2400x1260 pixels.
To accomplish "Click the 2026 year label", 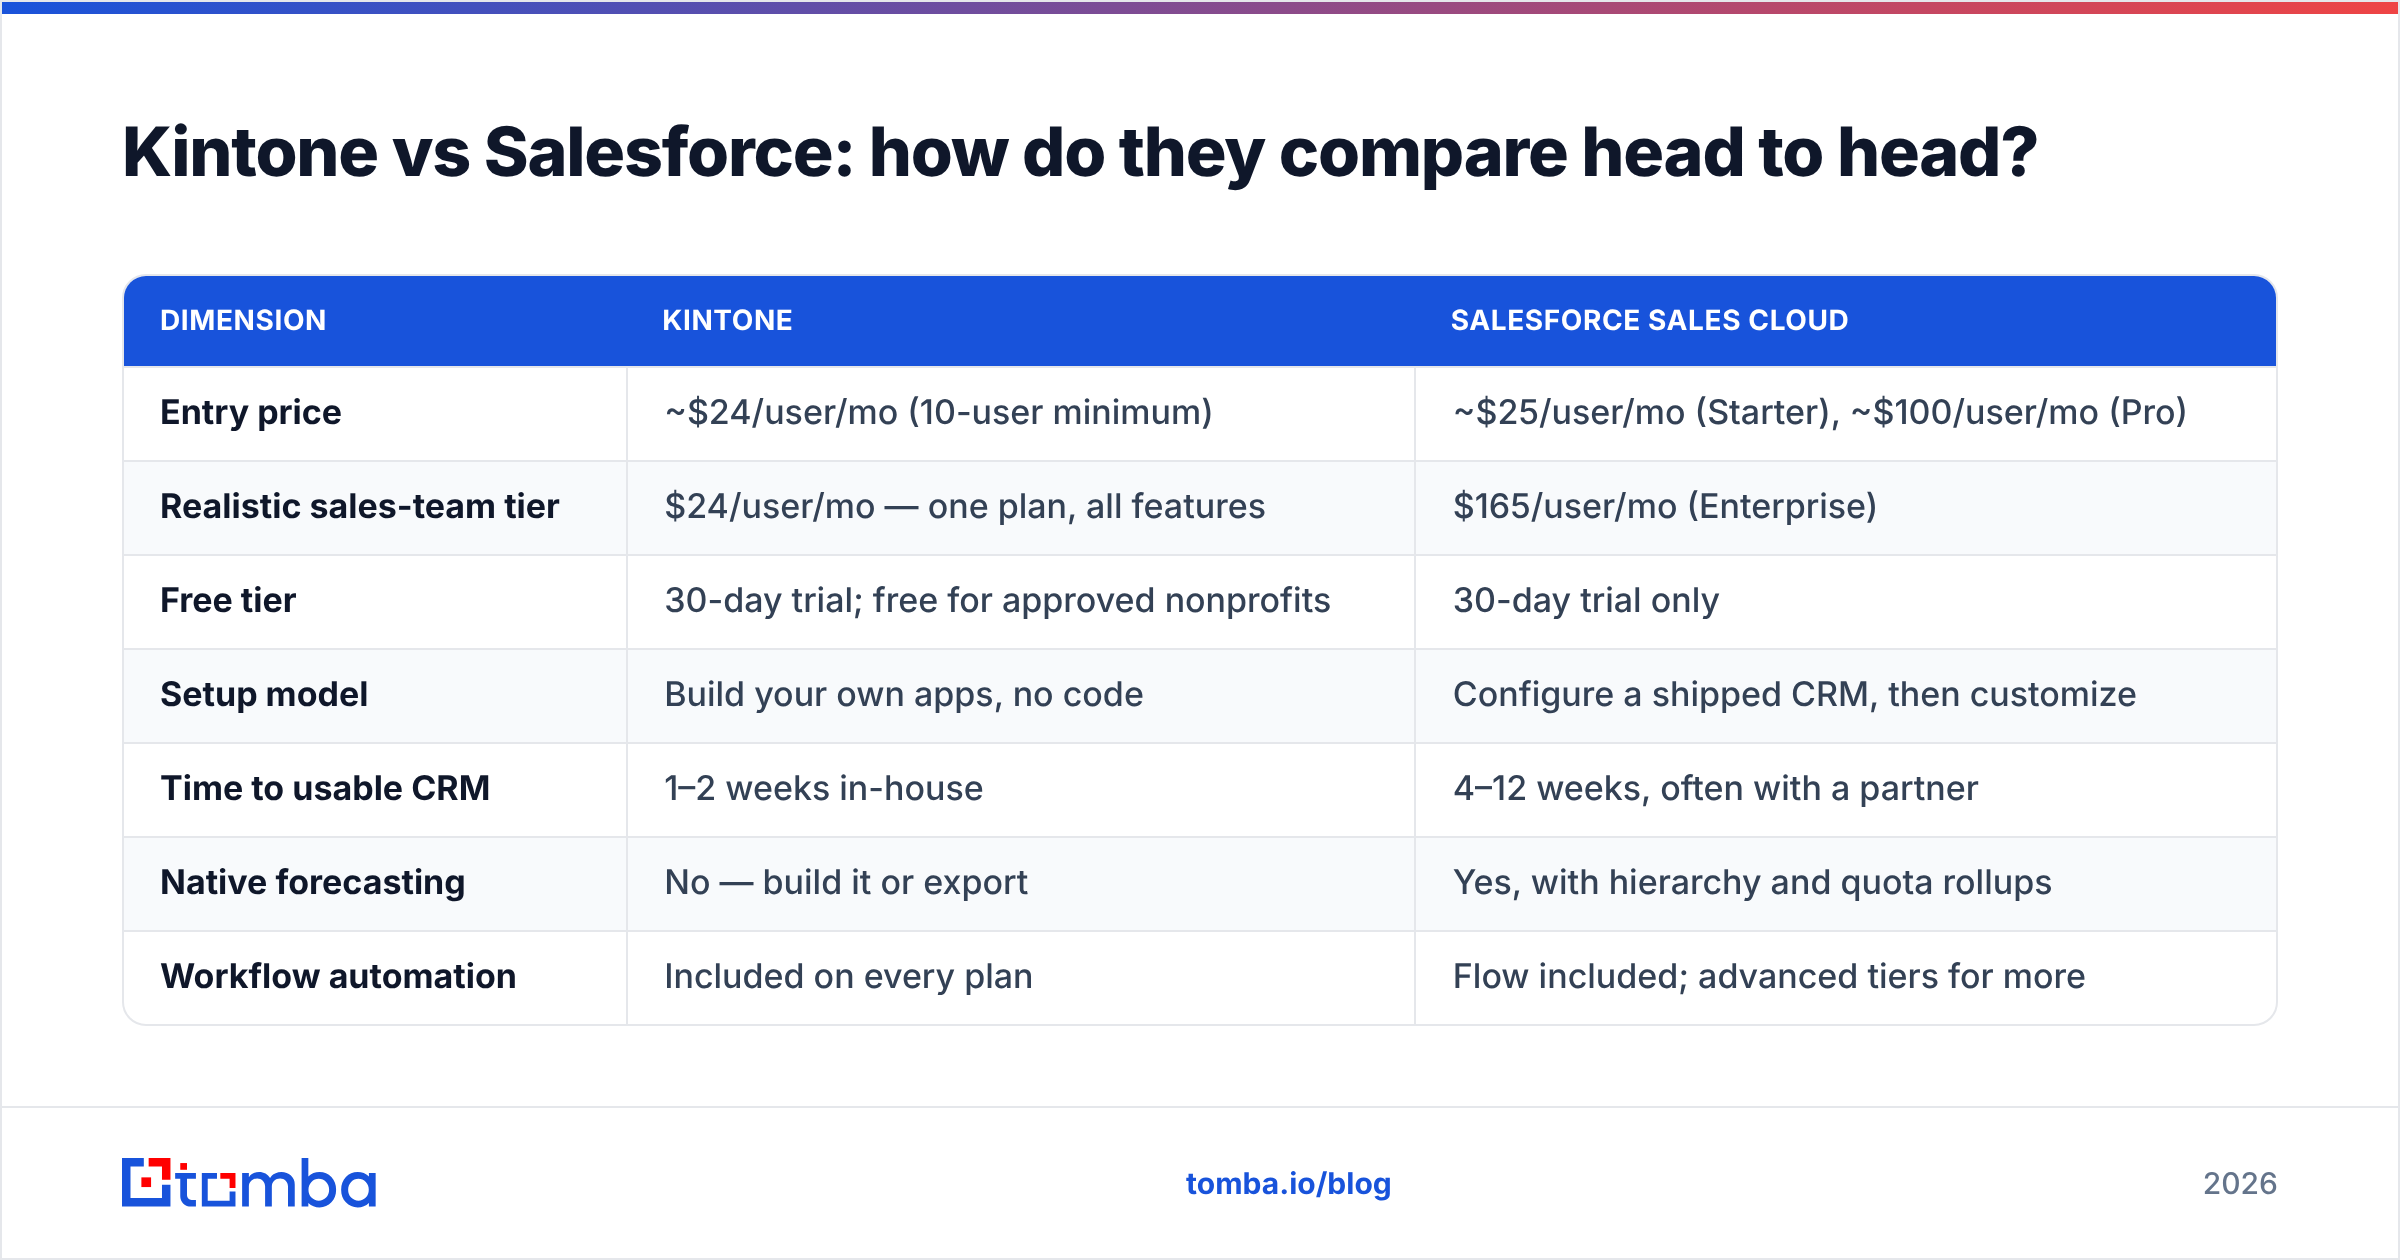I will pyautogui.click(x=2240, y=1184).
